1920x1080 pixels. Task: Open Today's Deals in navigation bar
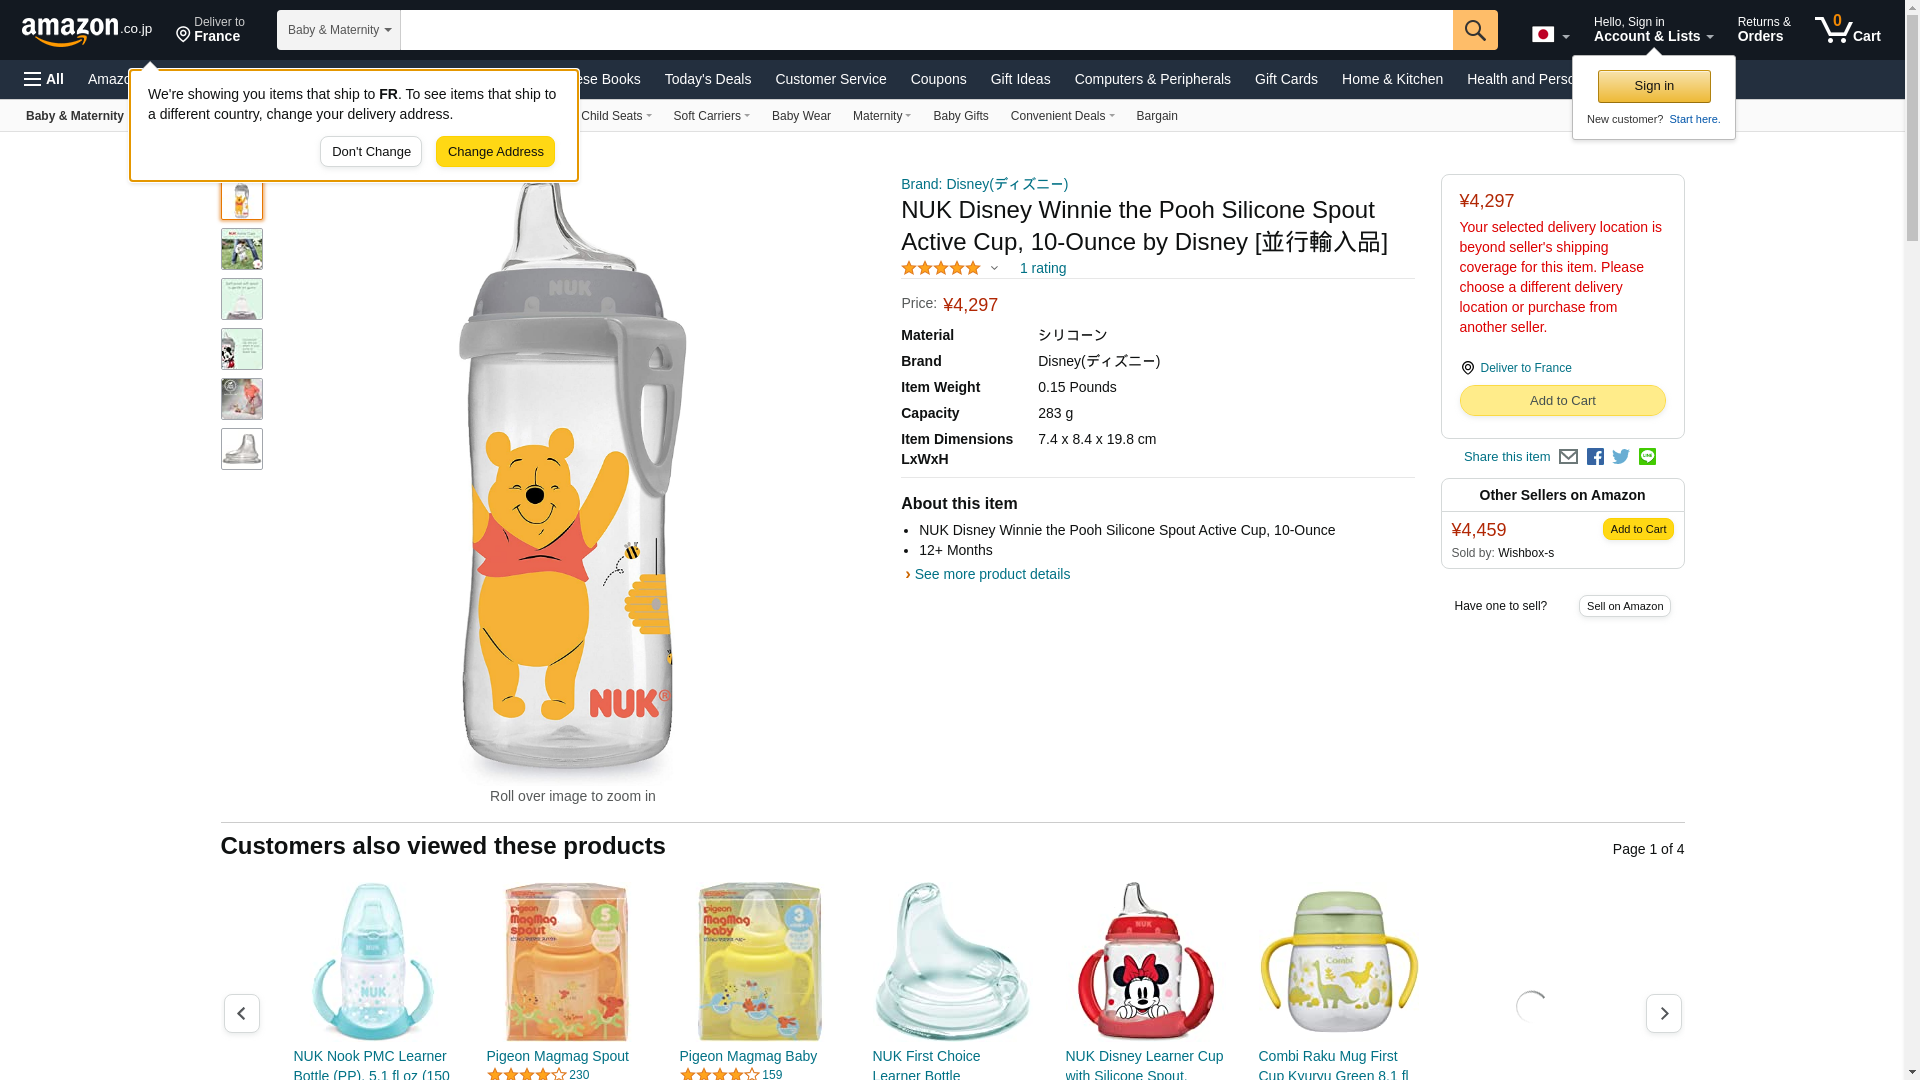[707, 79]
